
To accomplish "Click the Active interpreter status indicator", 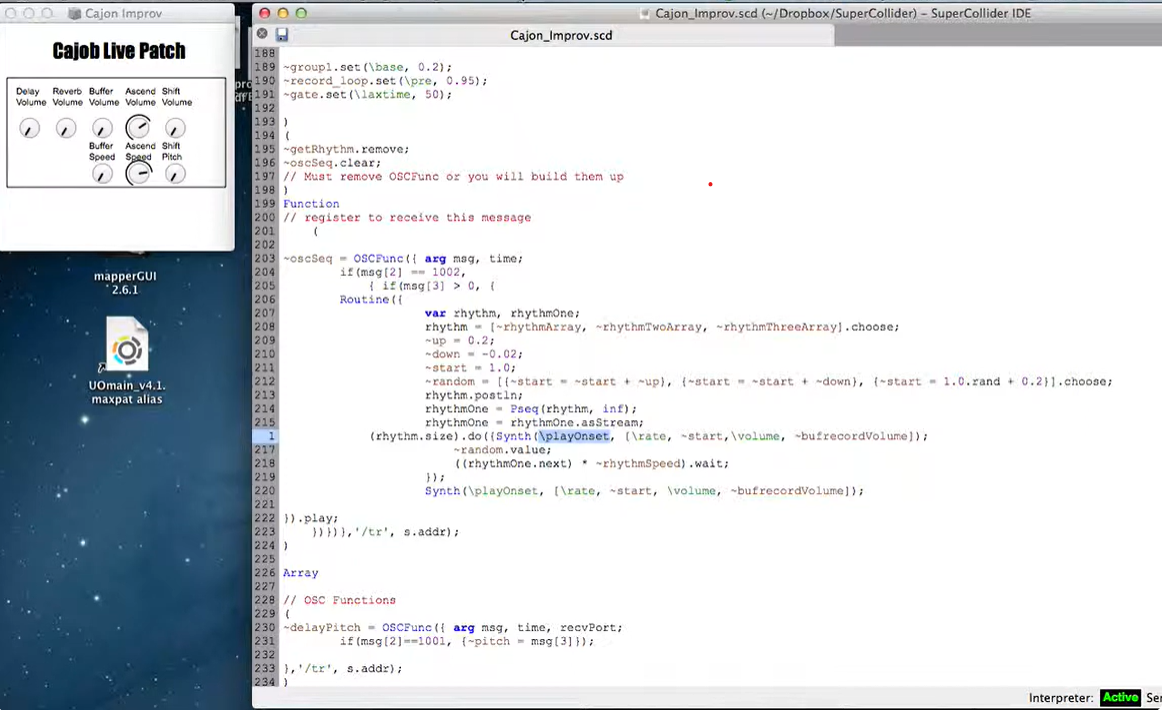I will click(x=1119, y=697).
